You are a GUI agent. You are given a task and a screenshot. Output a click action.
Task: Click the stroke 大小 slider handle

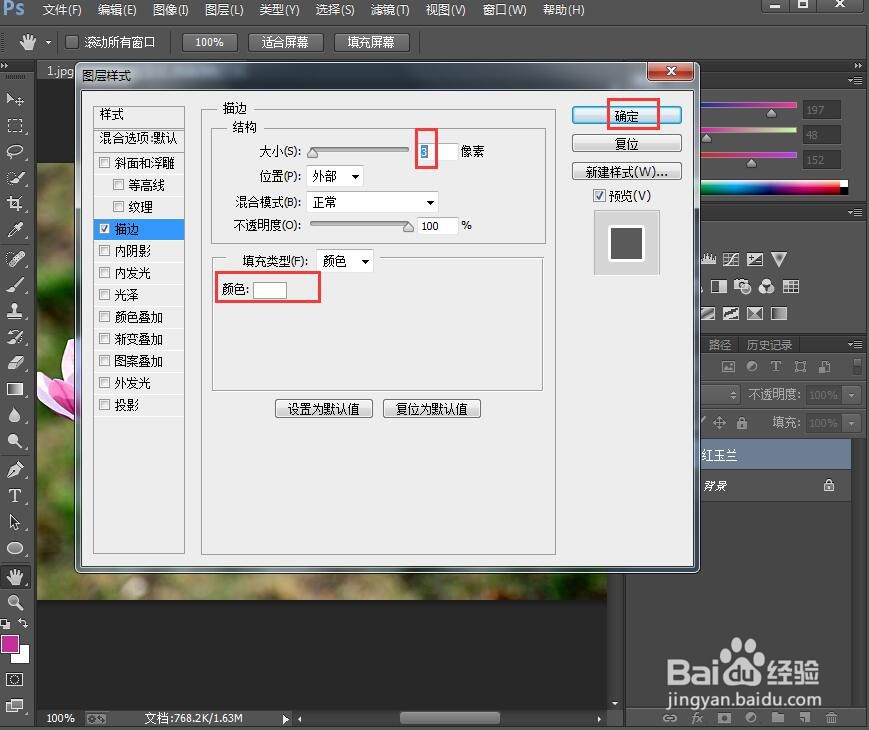(313, 152)
